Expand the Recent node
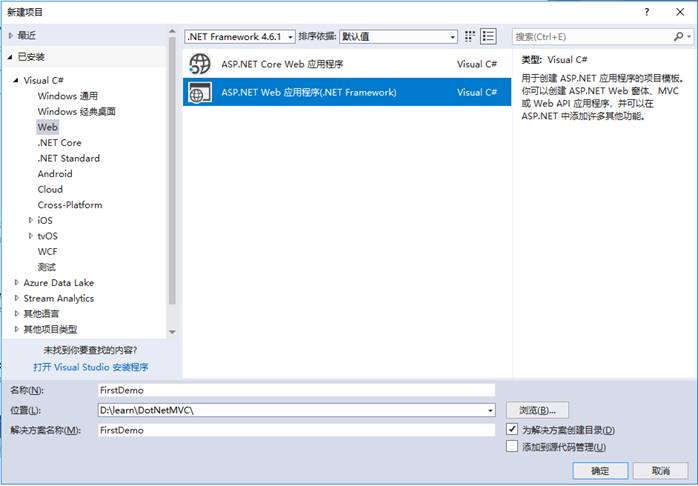Image resolution: width=698 pixels, height=486 pixels. tap(11, 35)
